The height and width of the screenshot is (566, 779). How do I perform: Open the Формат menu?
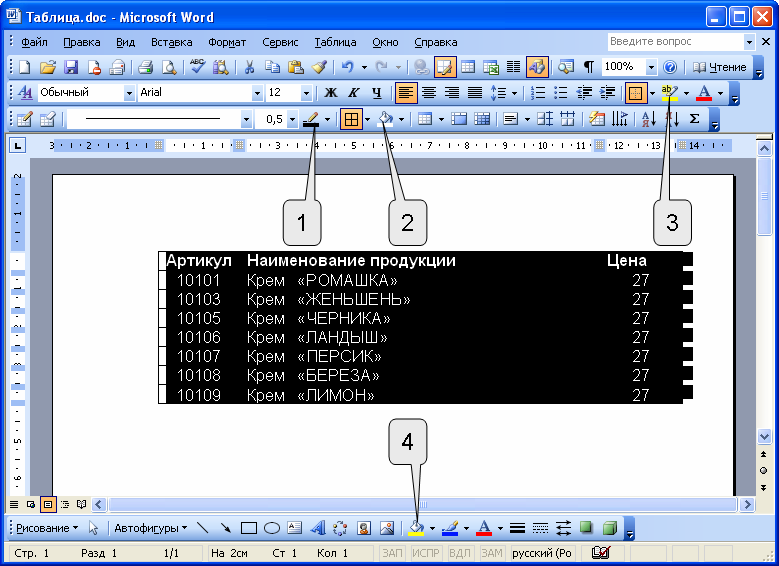click(x=227, y=42)
